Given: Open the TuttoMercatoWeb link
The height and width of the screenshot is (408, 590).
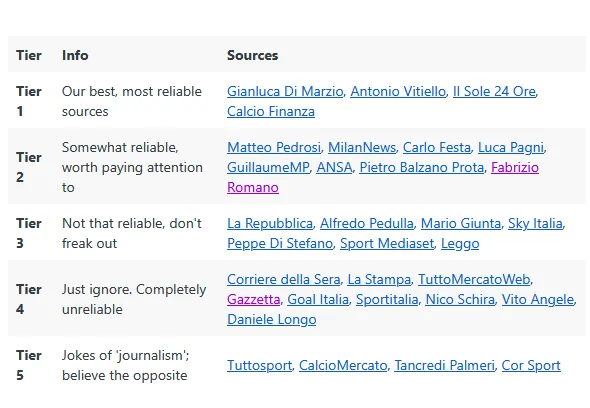Looking at the screenshot, I should click(474, 280).
